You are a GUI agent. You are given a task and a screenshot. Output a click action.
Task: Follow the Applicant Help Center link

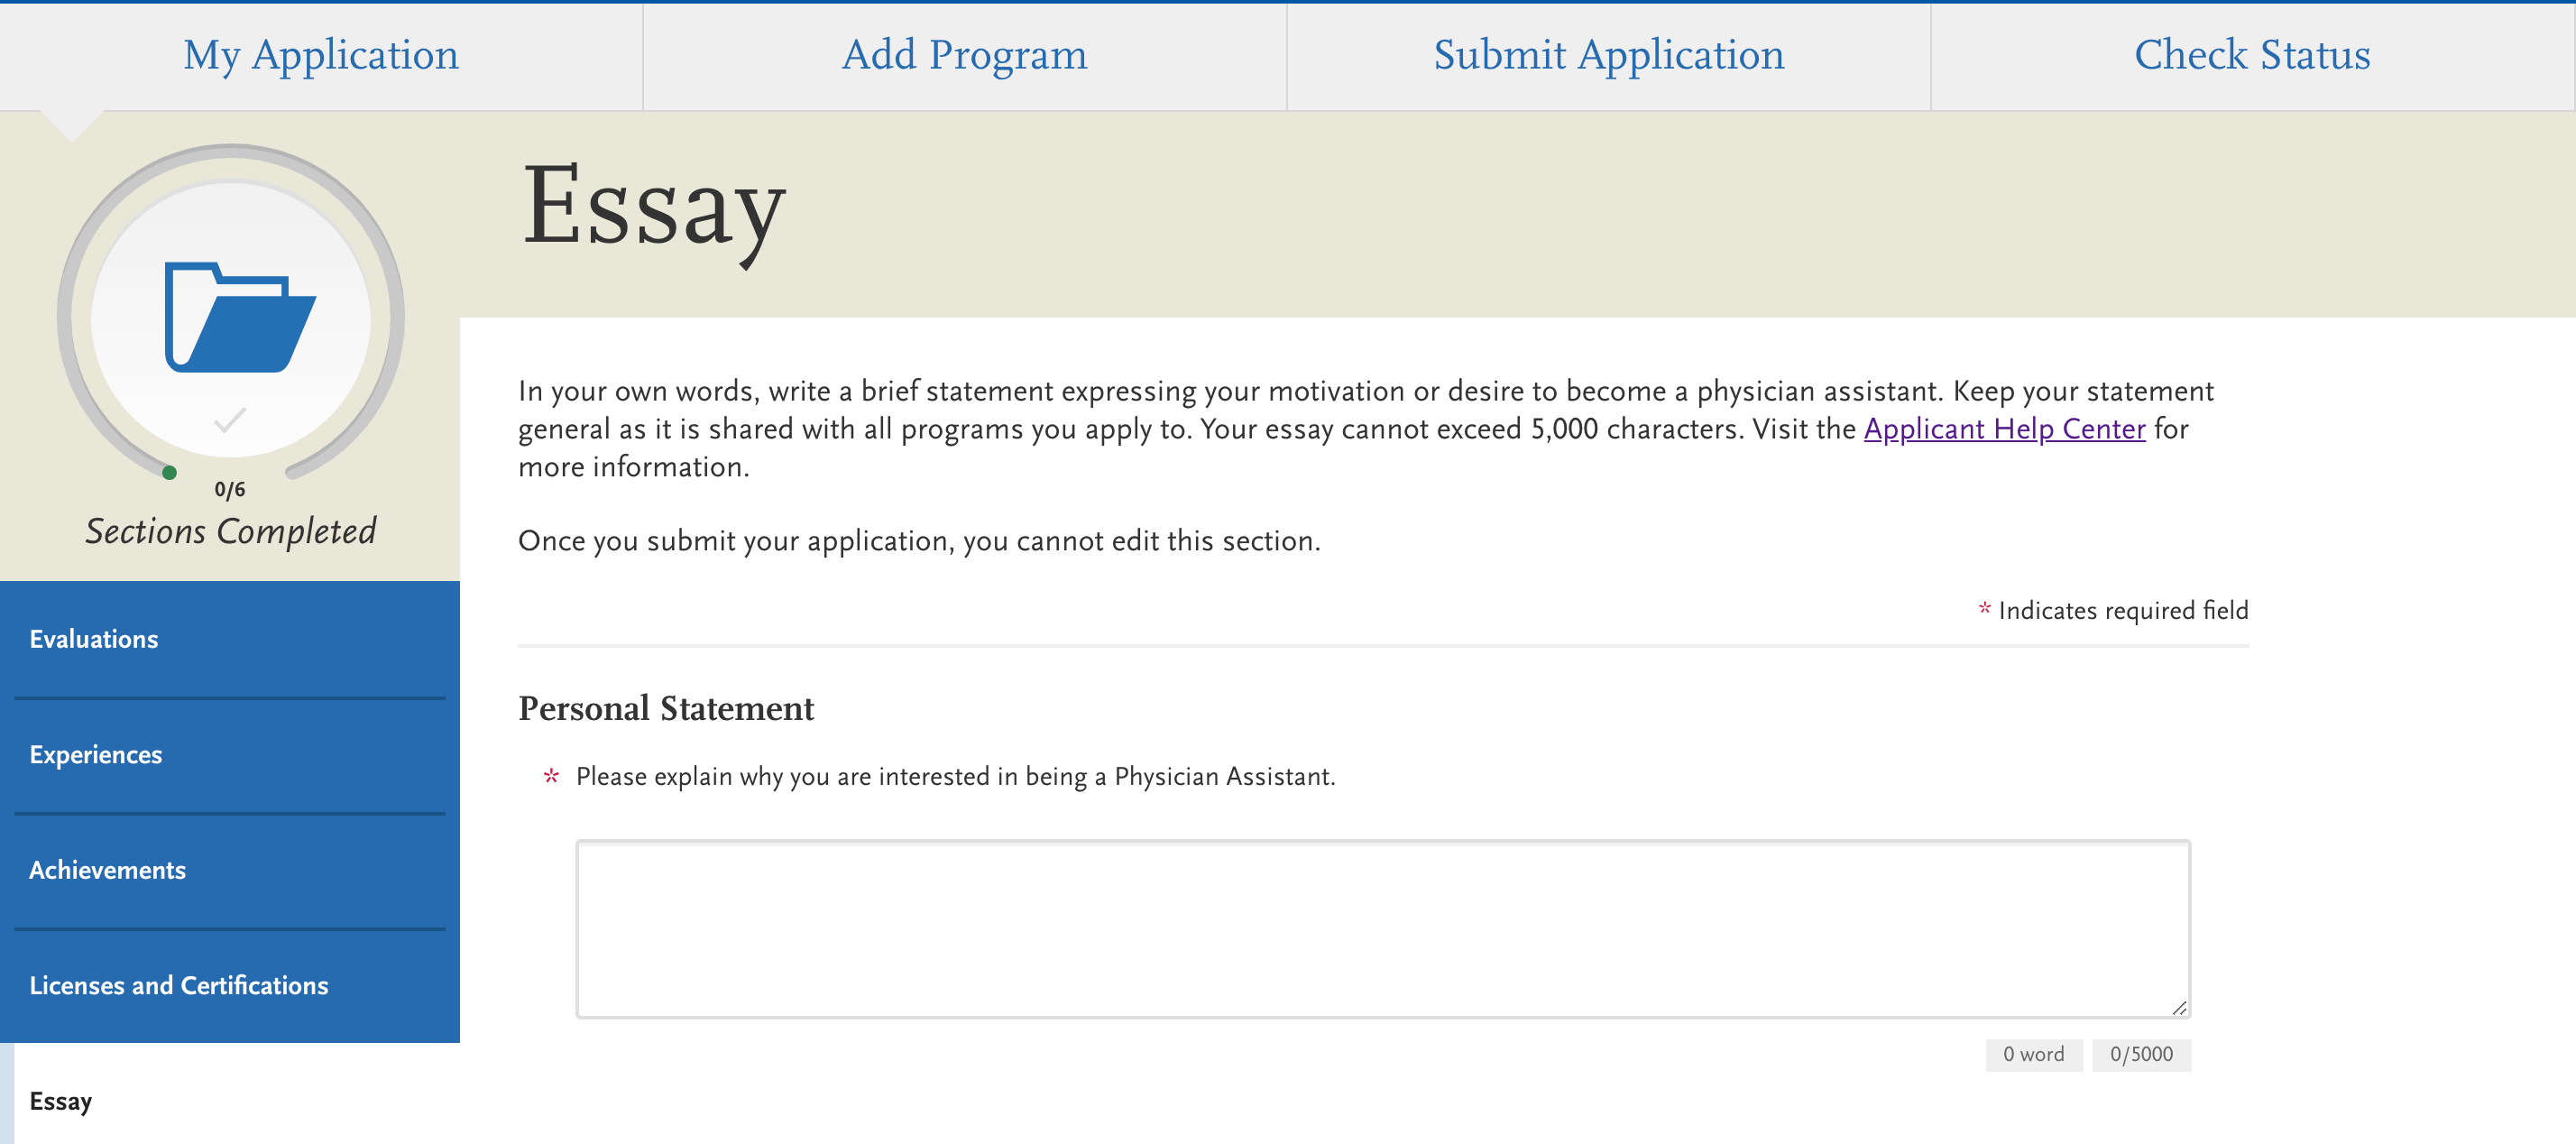pyautogui.click(x=2004, y=429)
